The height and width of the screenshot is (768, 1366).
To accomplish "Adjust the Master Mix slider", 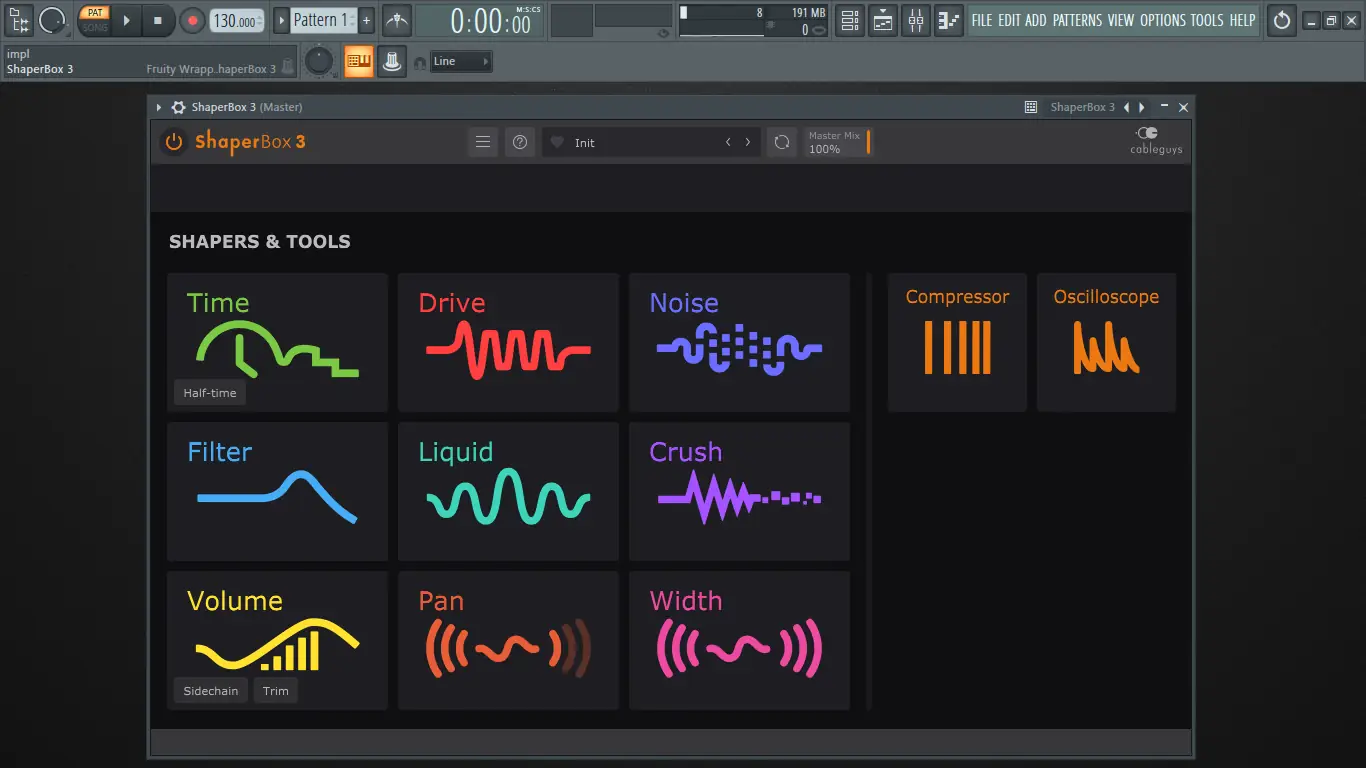I will (838, 142).
